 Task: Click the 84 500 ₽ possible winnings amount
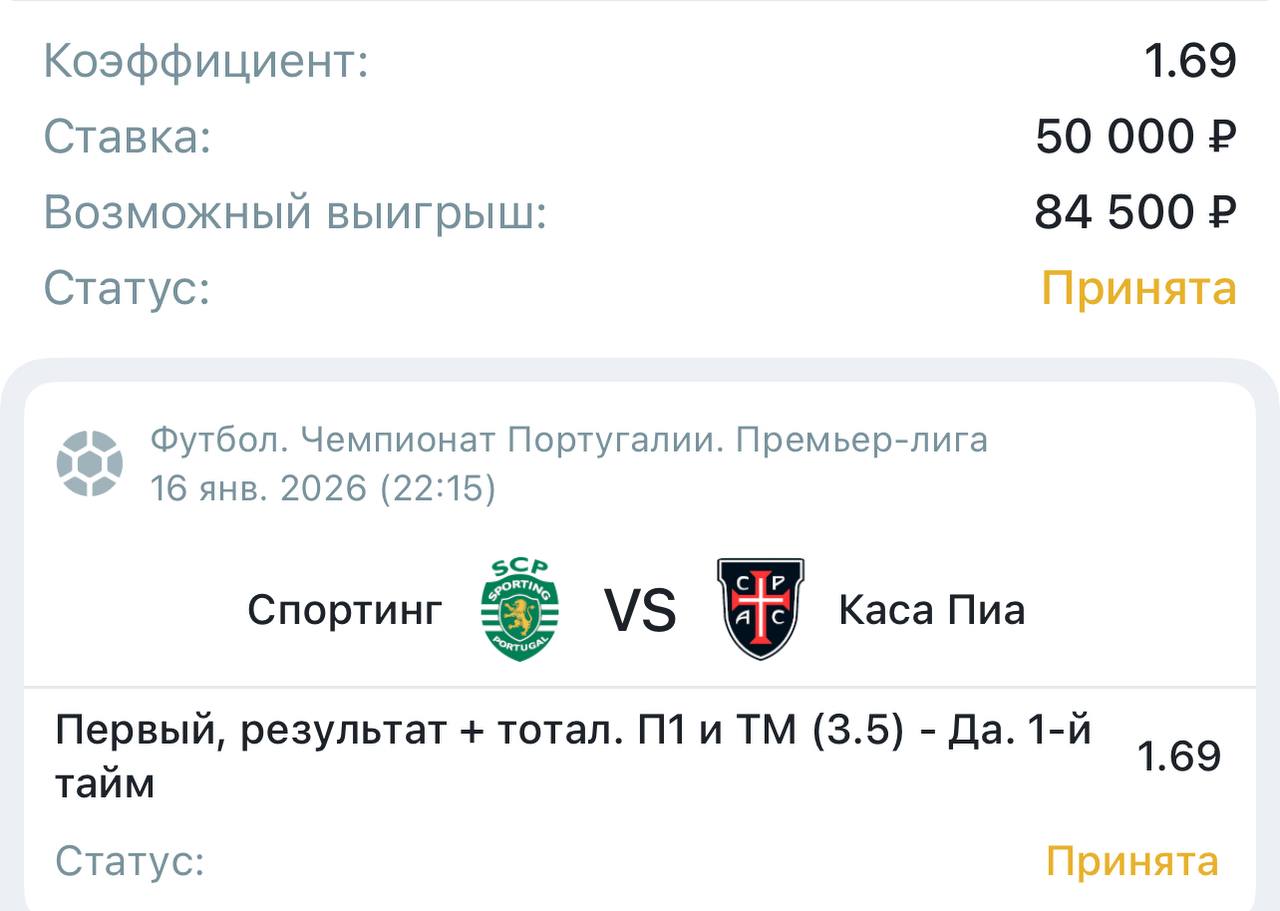pos(1135,212)
